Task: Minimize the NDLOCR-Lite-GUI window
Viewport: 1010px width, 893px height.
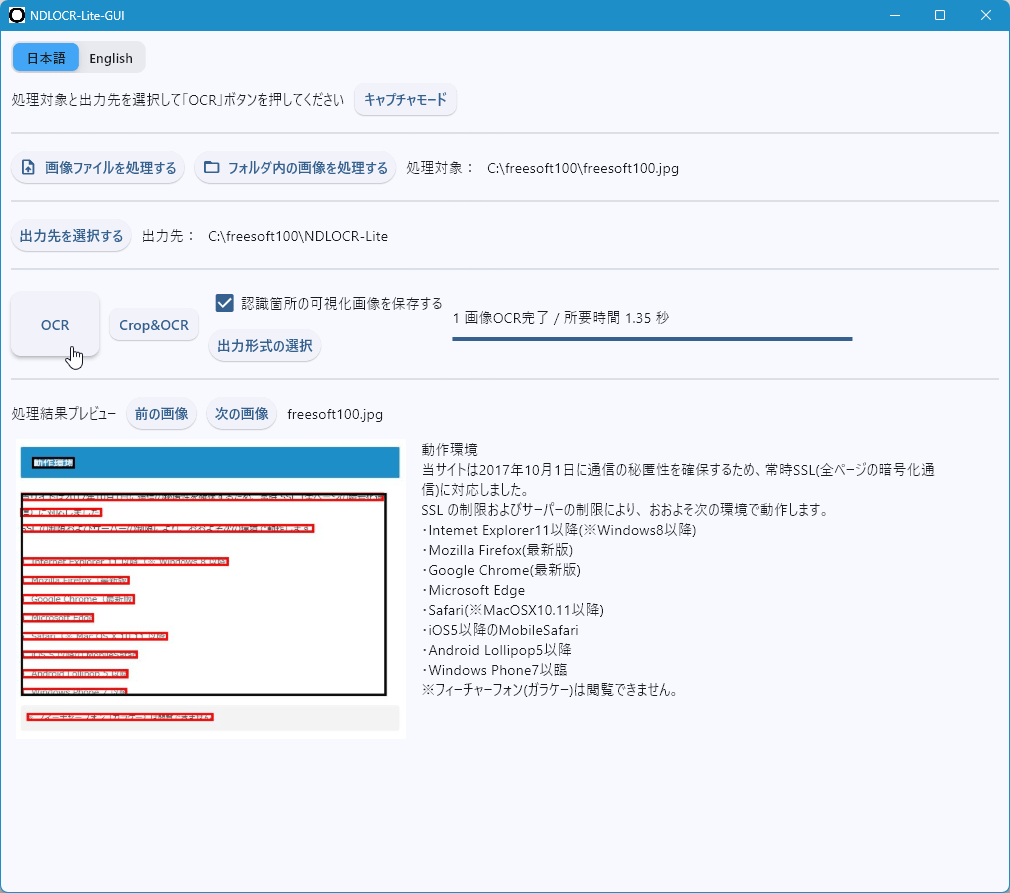Action: click(894, 15)
